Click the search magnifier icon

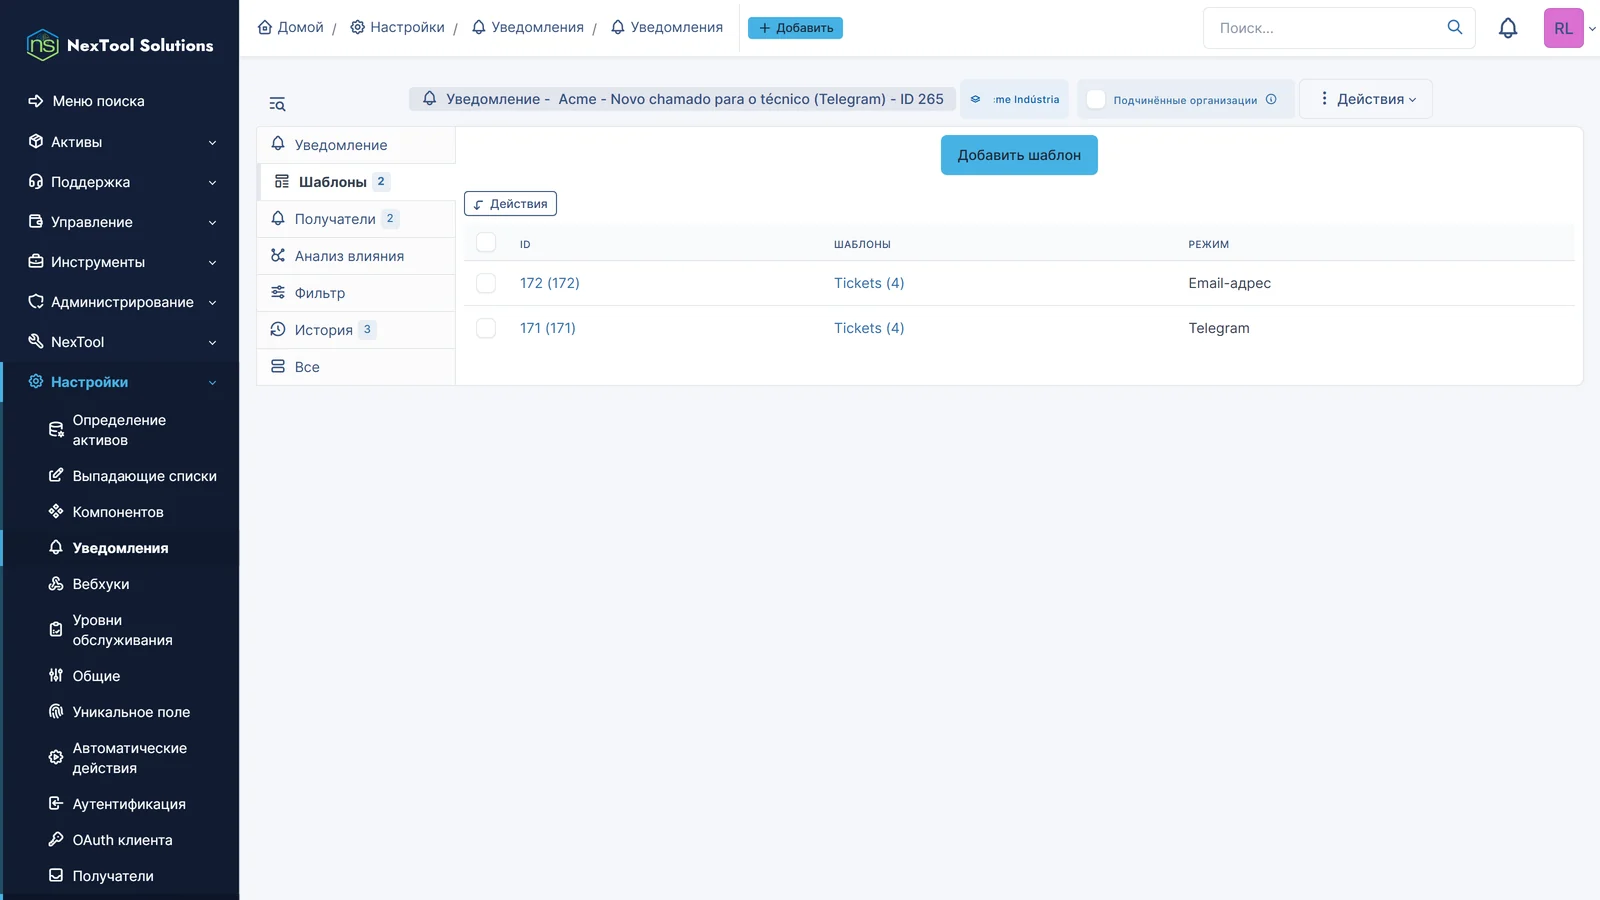1455,27
